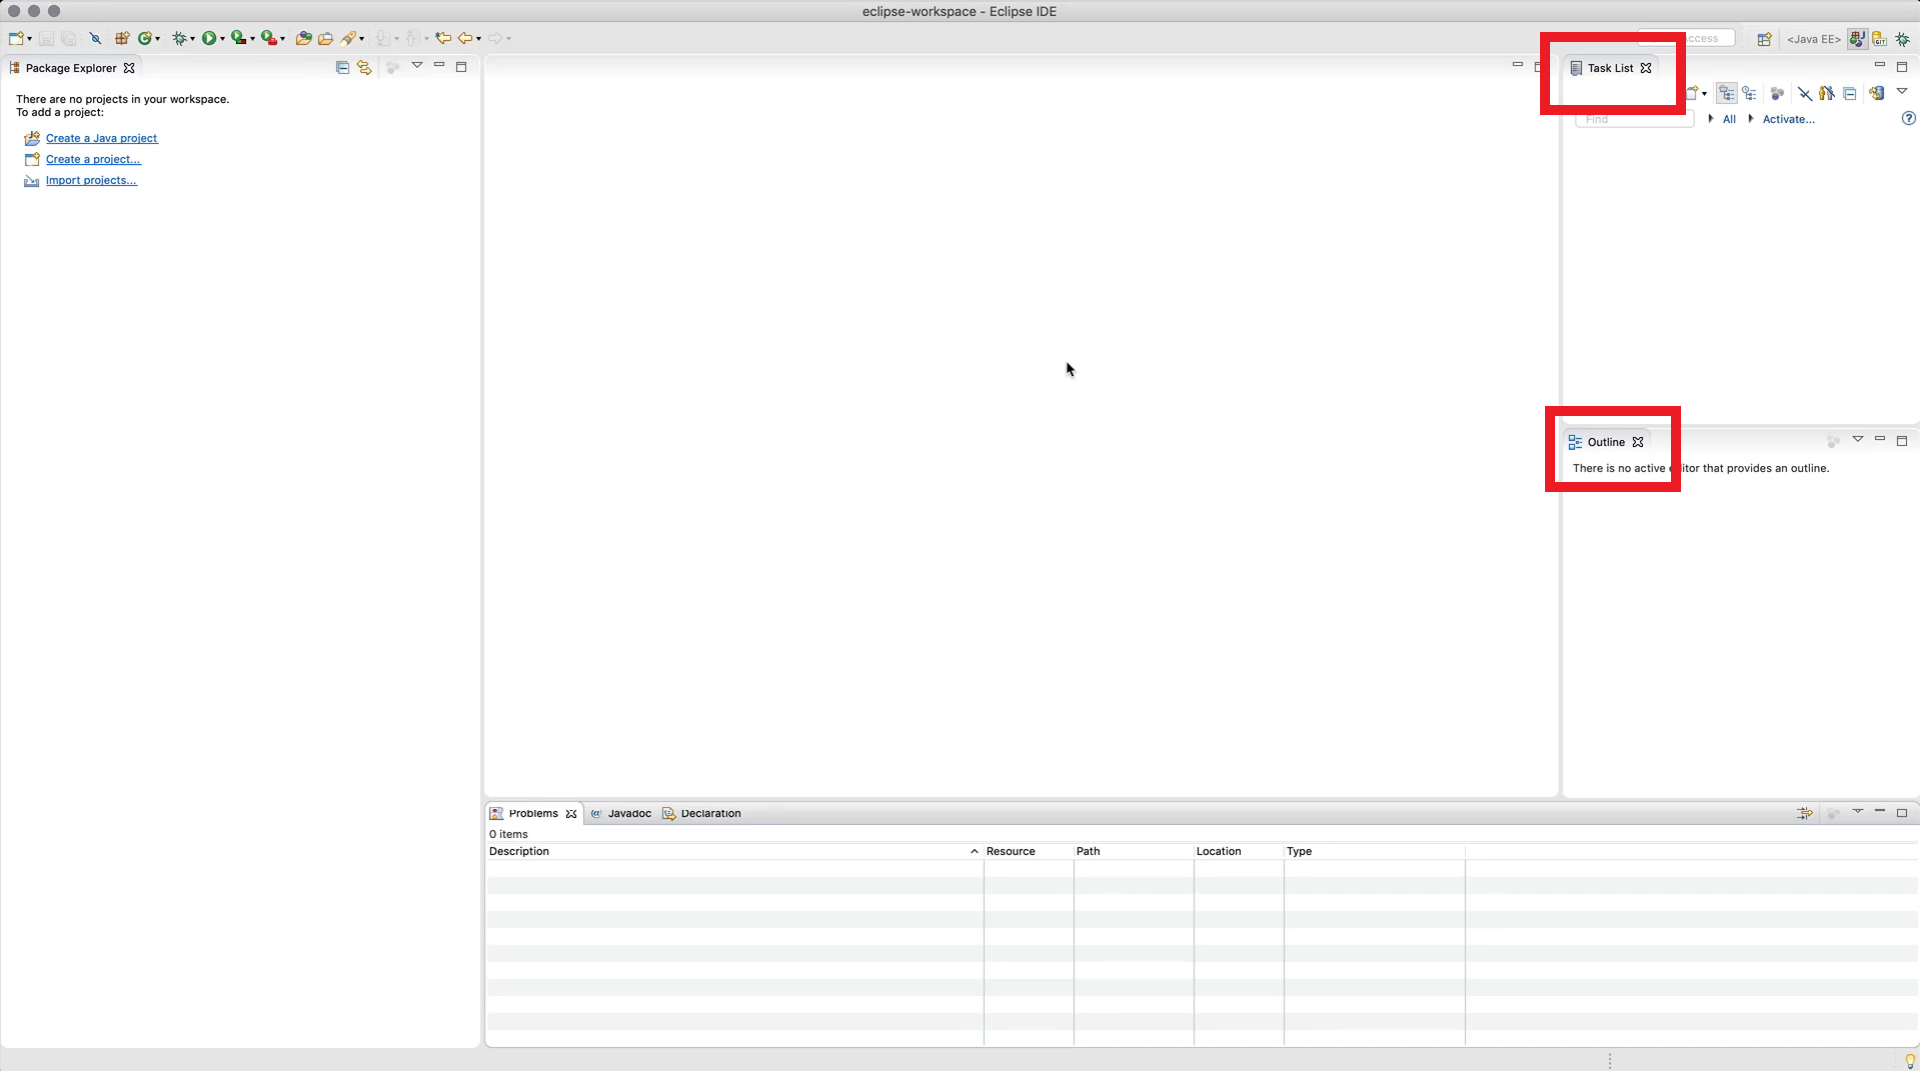
Task: Switch to the Debug perspective icon
Action: click(1903, 39)
